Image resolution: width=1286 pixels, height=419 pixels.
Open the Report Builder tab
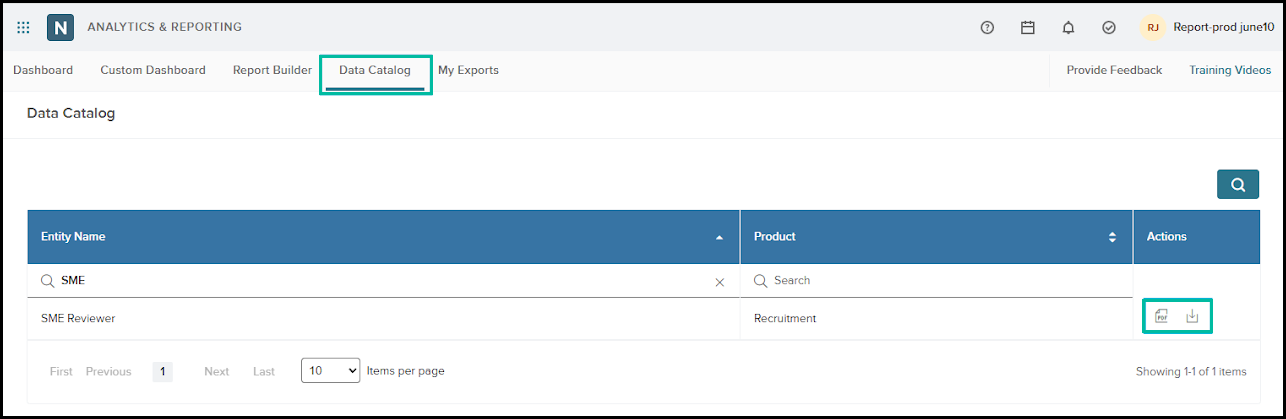click(x=272, y=70)
